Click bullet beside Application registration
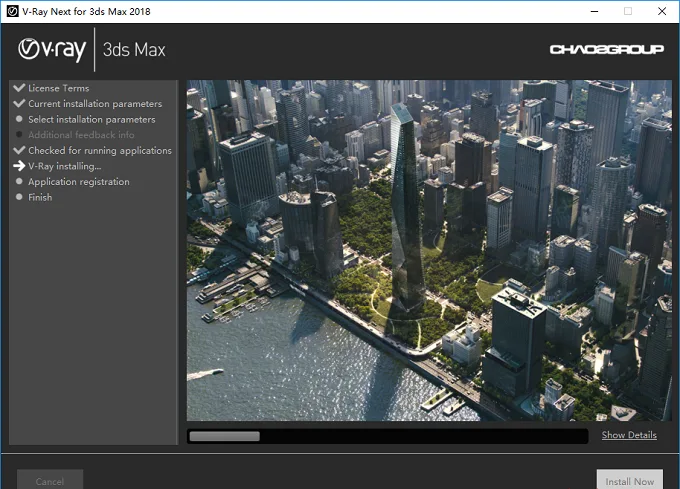This screenshot has height=489, width=680. 19,181
